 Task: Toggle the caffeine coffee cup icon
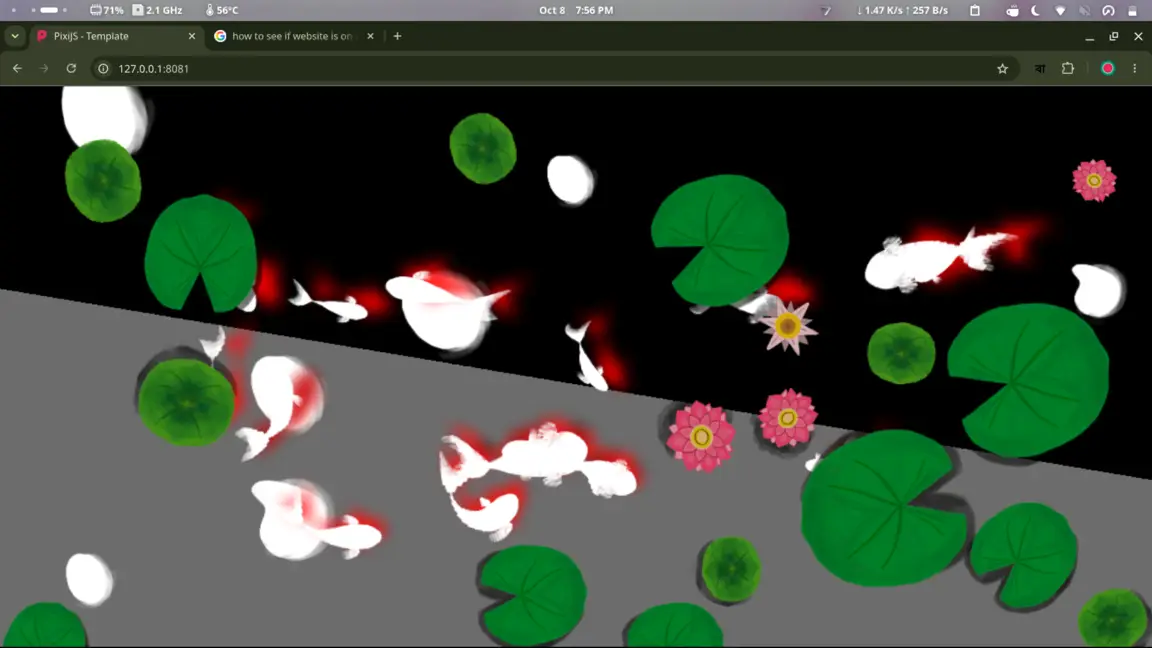tap(1012, 10)
